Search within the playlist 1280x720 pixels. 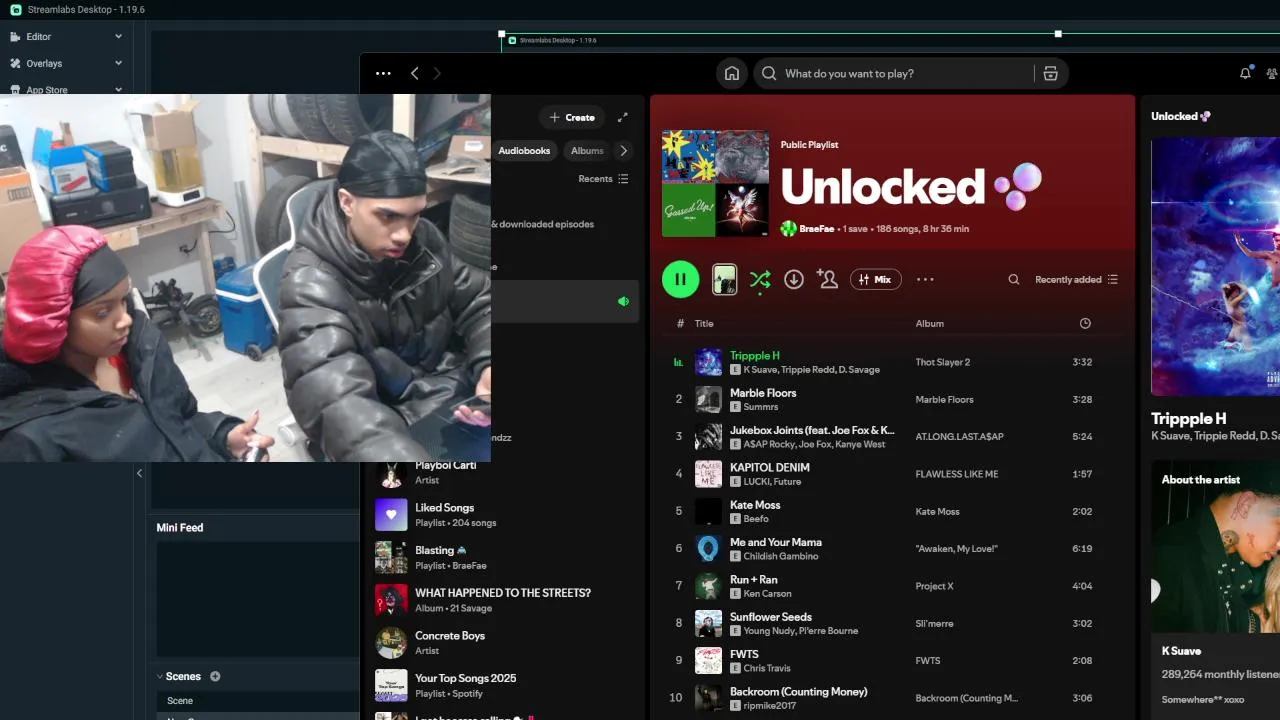(x=1014, y=280)
